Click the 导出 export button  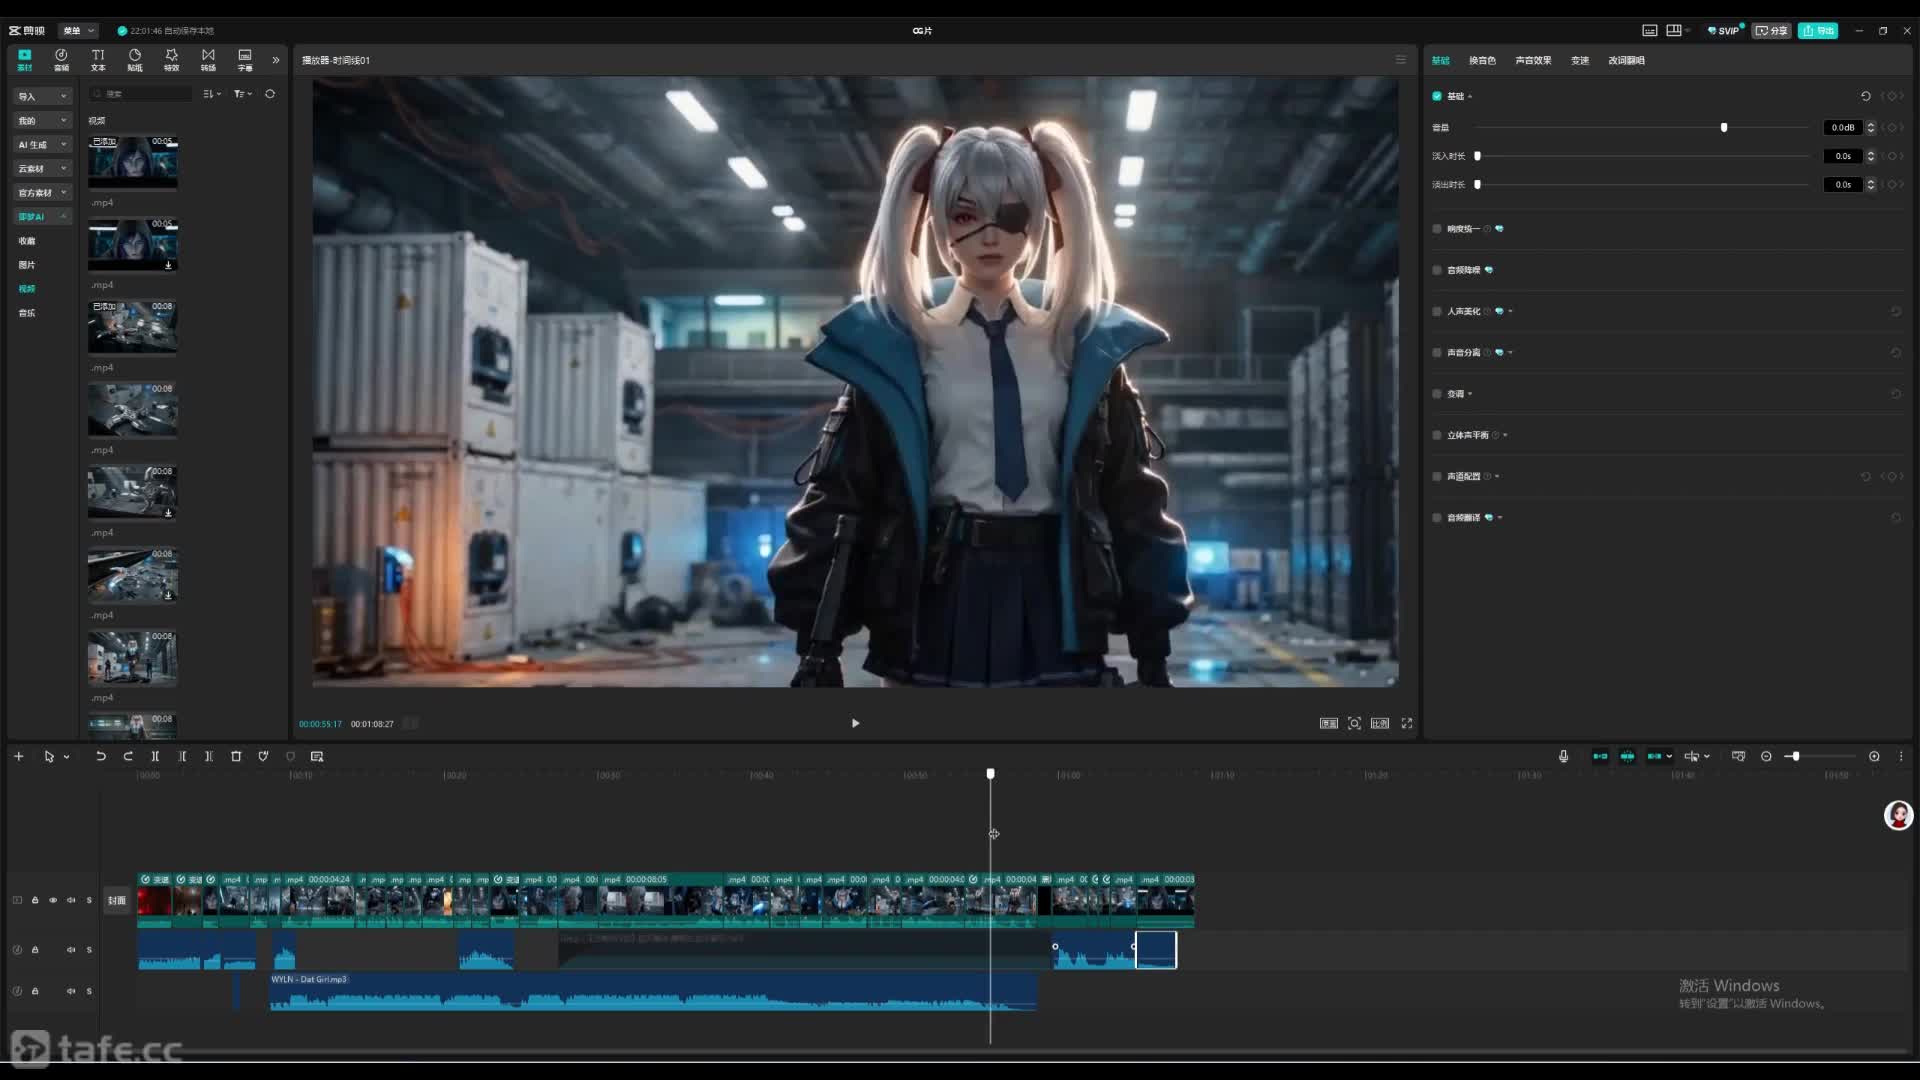1818,31
